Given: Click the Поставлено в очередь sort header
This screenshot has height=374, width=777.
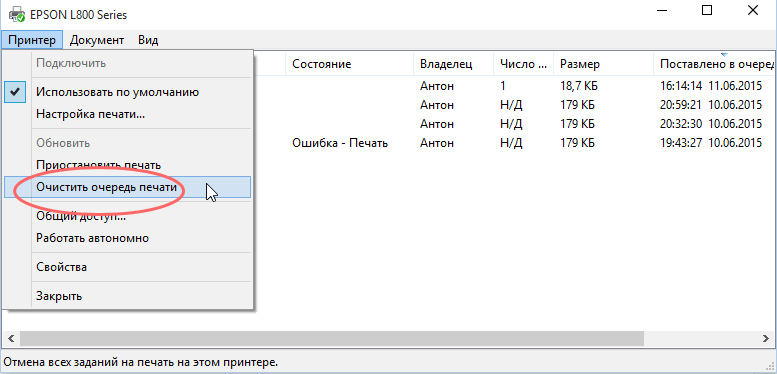Looking at the screenshot, I should pyautogui.click(x=715, y=64).
